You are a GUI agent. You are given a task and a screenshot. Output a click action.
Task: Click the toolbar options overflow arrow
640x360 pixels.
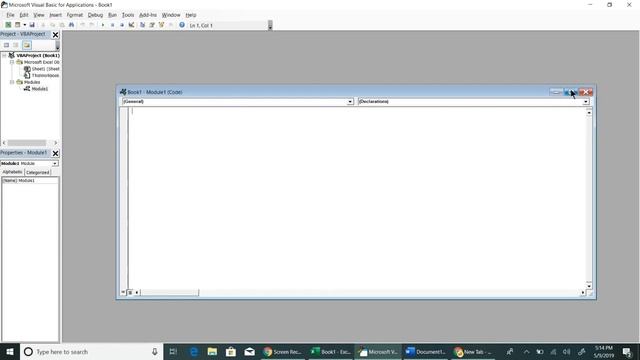[x=270, y=25]
